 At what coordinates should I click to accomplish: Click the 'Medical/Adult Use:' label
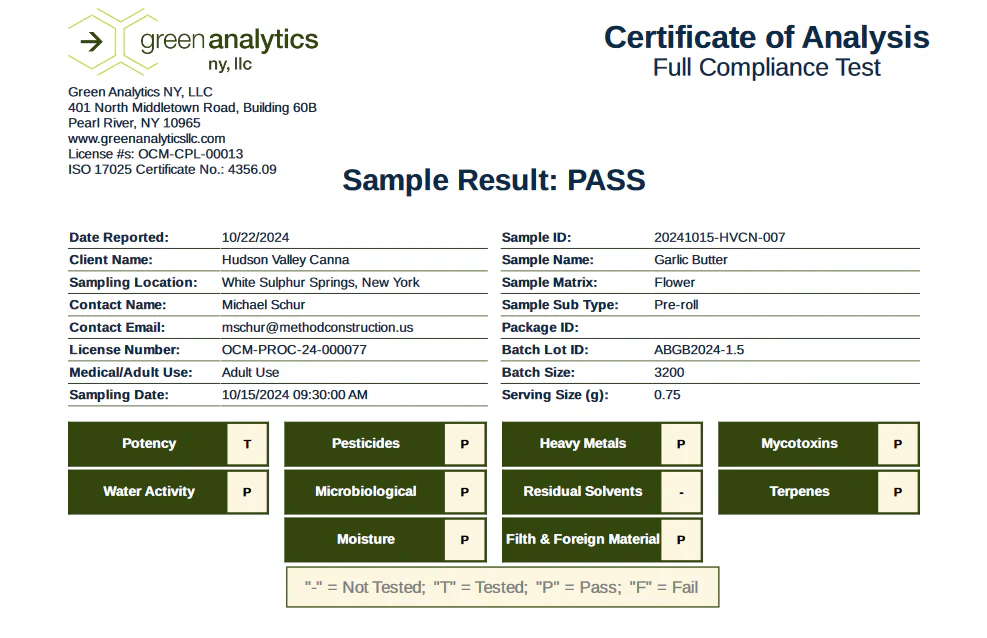click(131, 372)
